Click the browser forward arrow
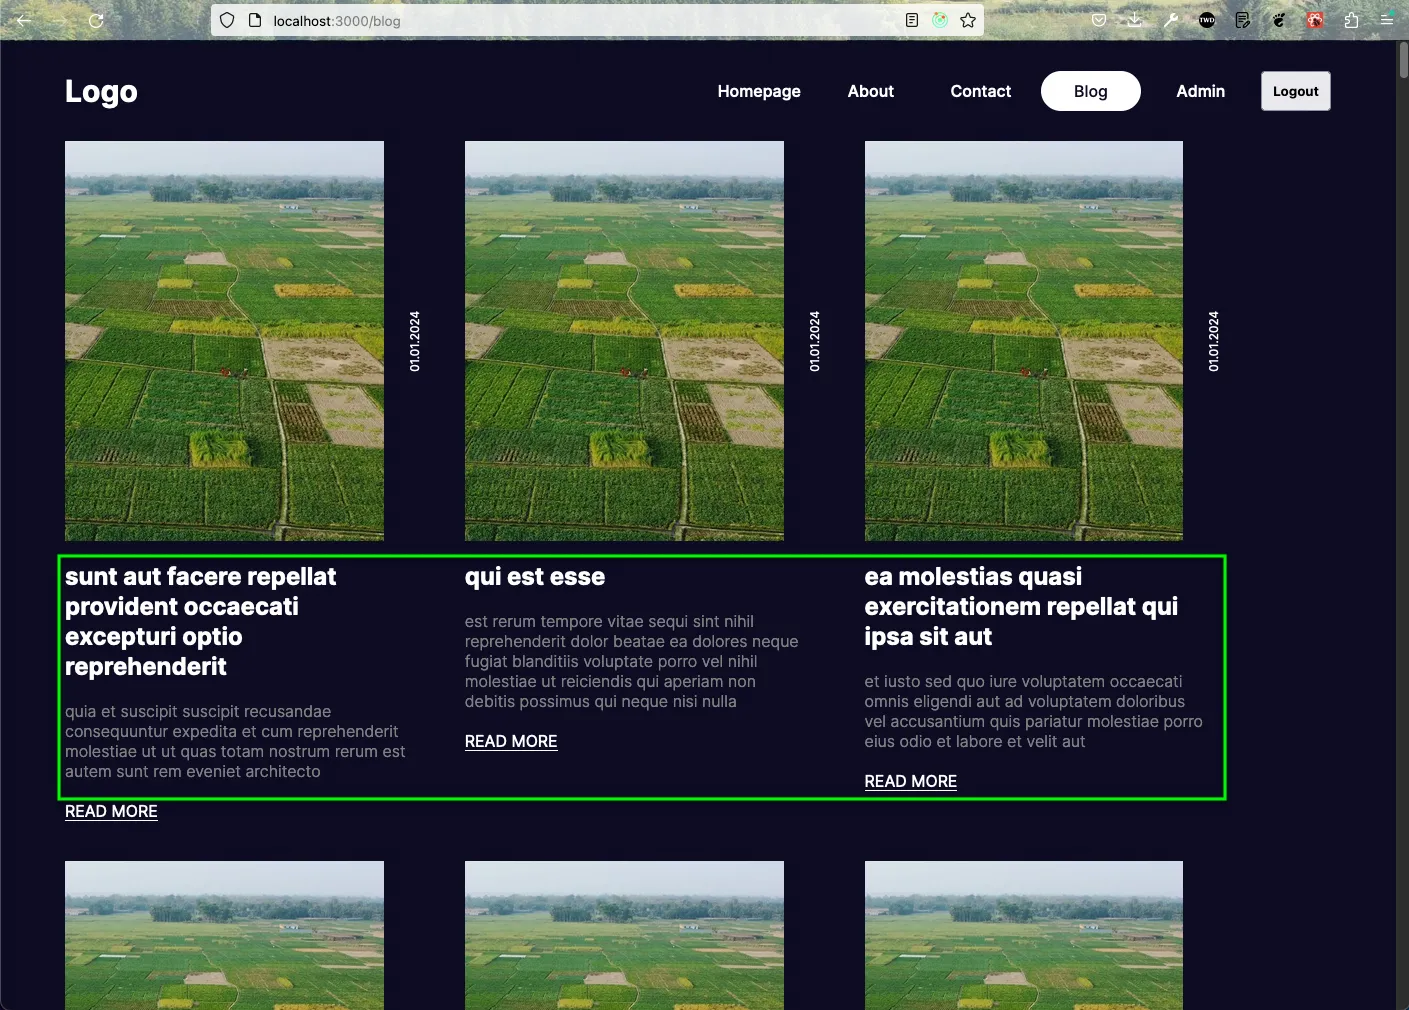This screenshot has width=1409, height=1010. pos(60,20)
